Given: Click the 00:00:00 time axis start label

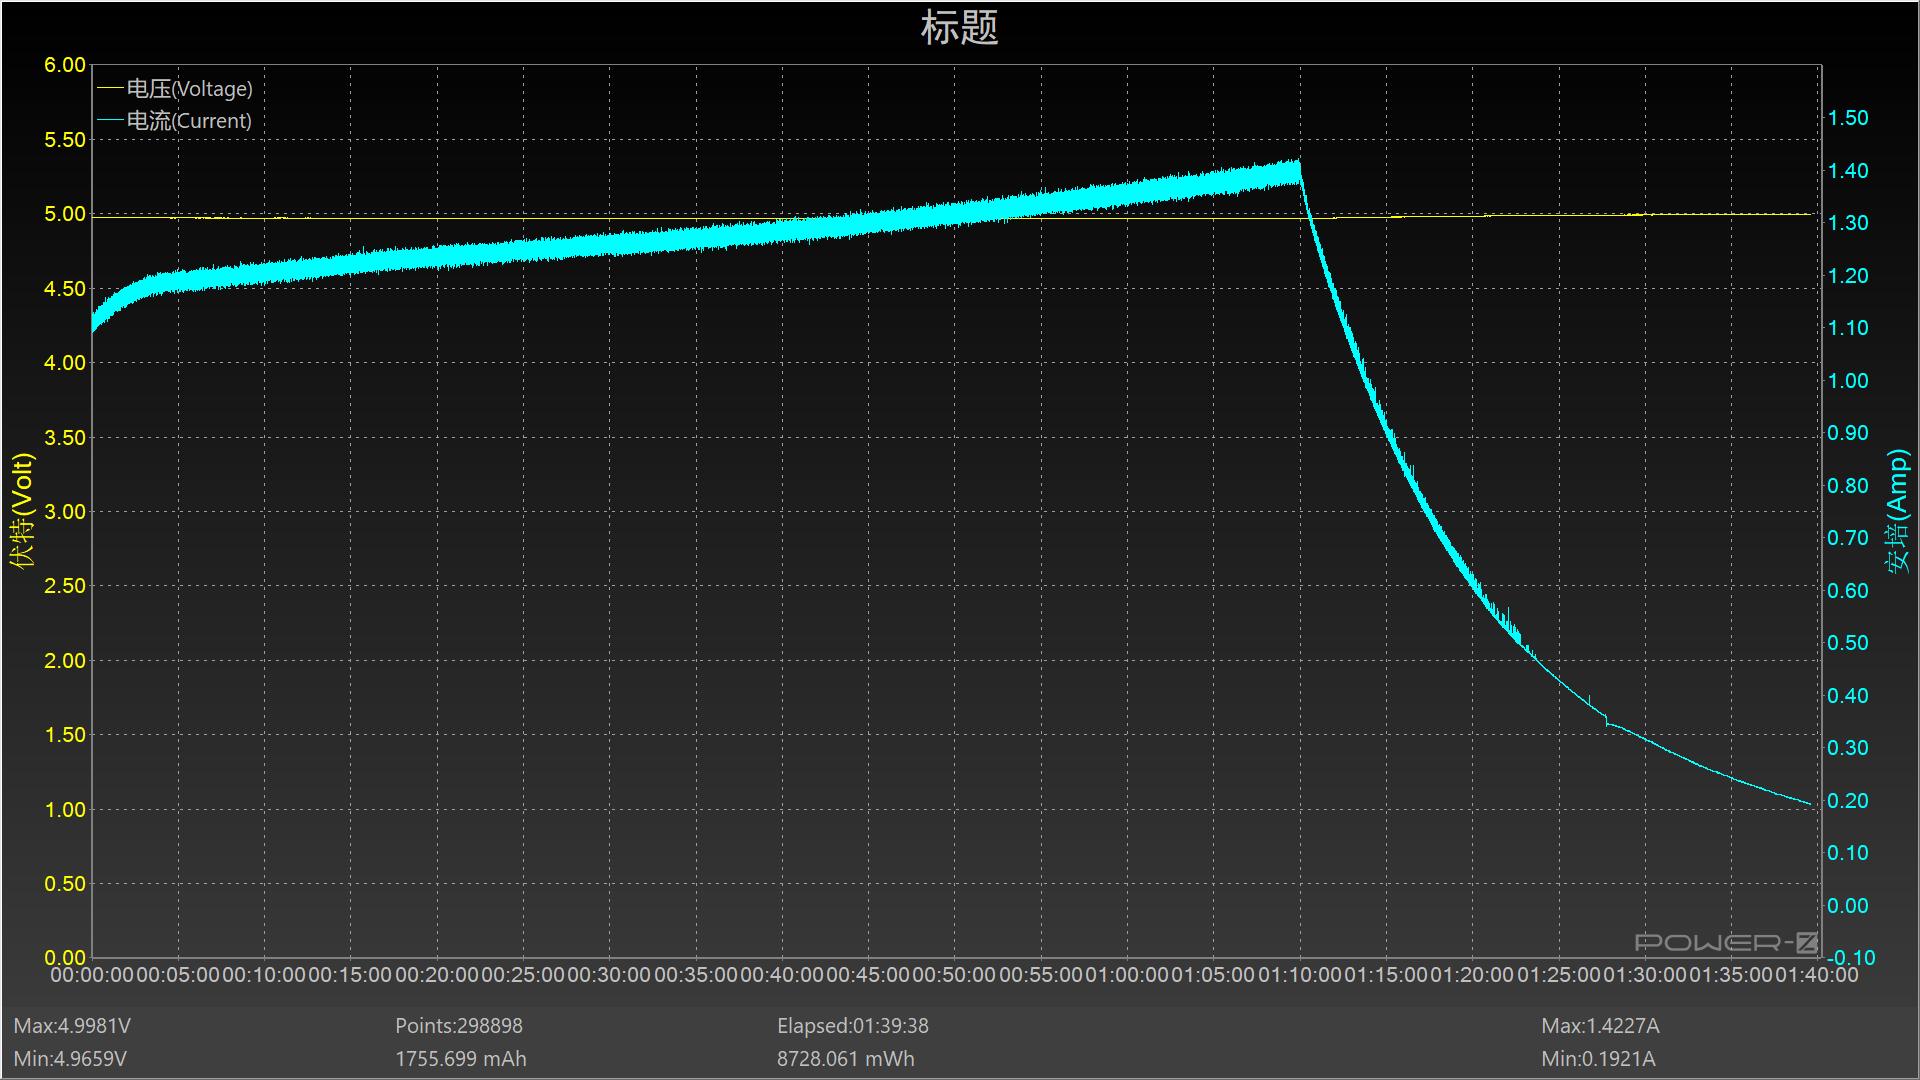Looking at the screenshot, I should point(92,975).
